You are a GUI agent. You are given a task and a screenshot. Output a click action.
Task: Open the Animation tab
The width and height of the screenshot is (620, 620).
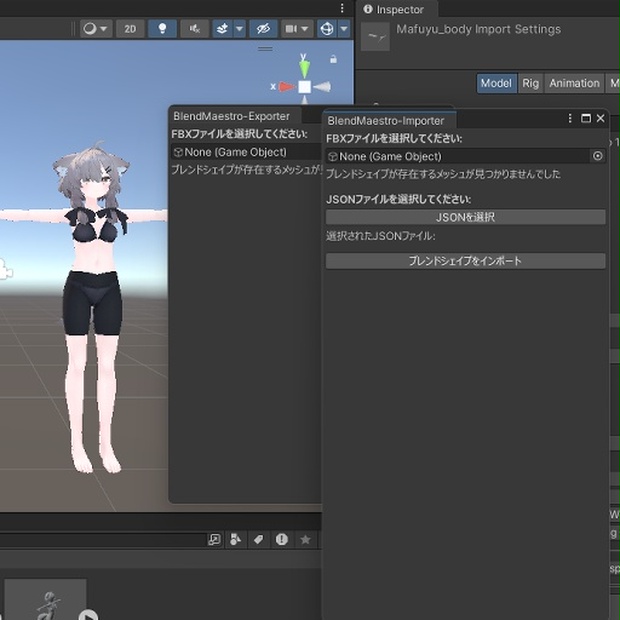click(574, 83)
